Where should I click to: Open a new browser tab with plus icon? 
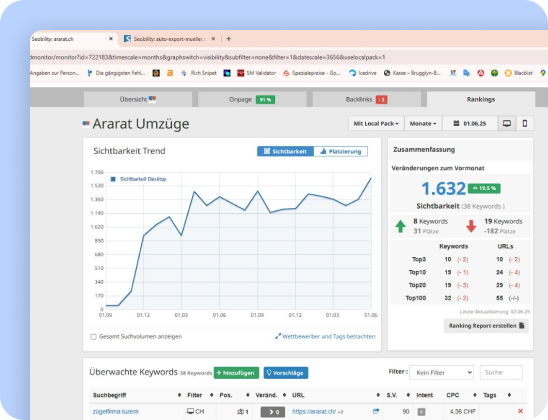(229, 39)
